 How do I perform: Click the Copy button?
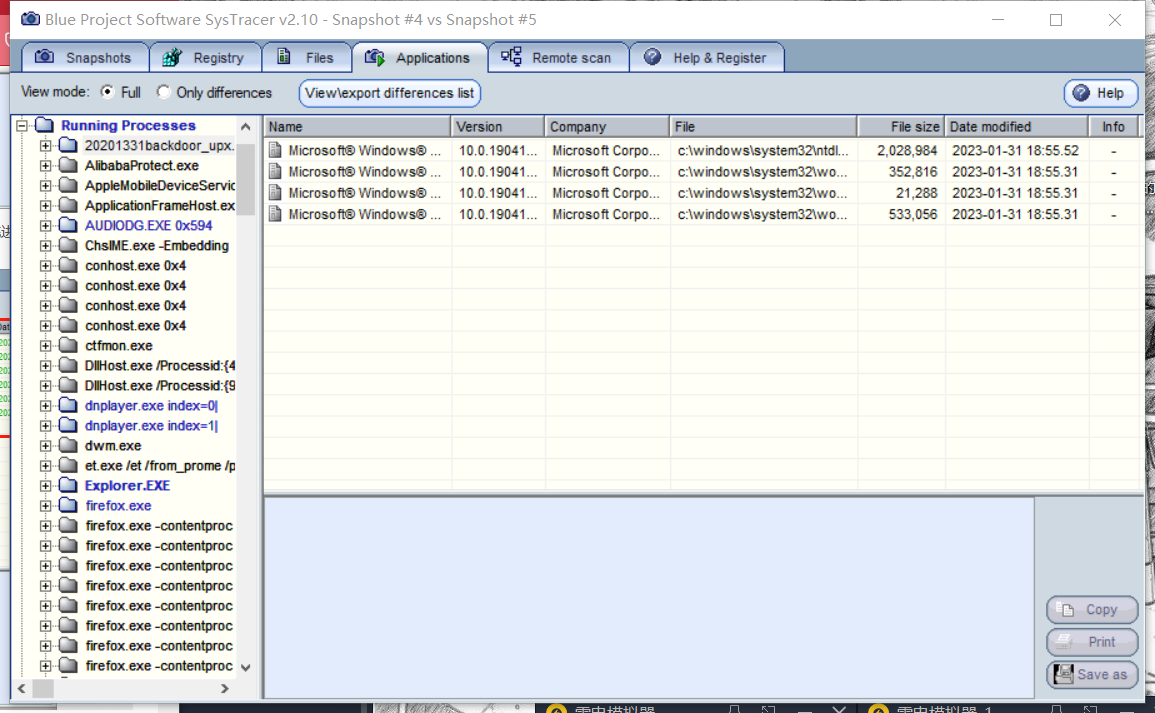click(x=1092, y=610)
